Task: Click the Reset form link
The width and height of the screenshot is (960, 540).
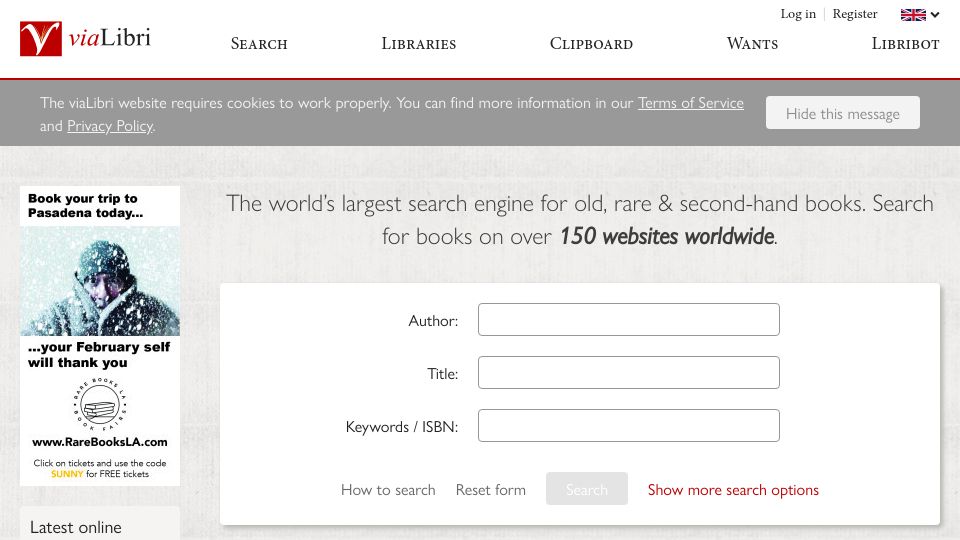Action: pos(490,490)
